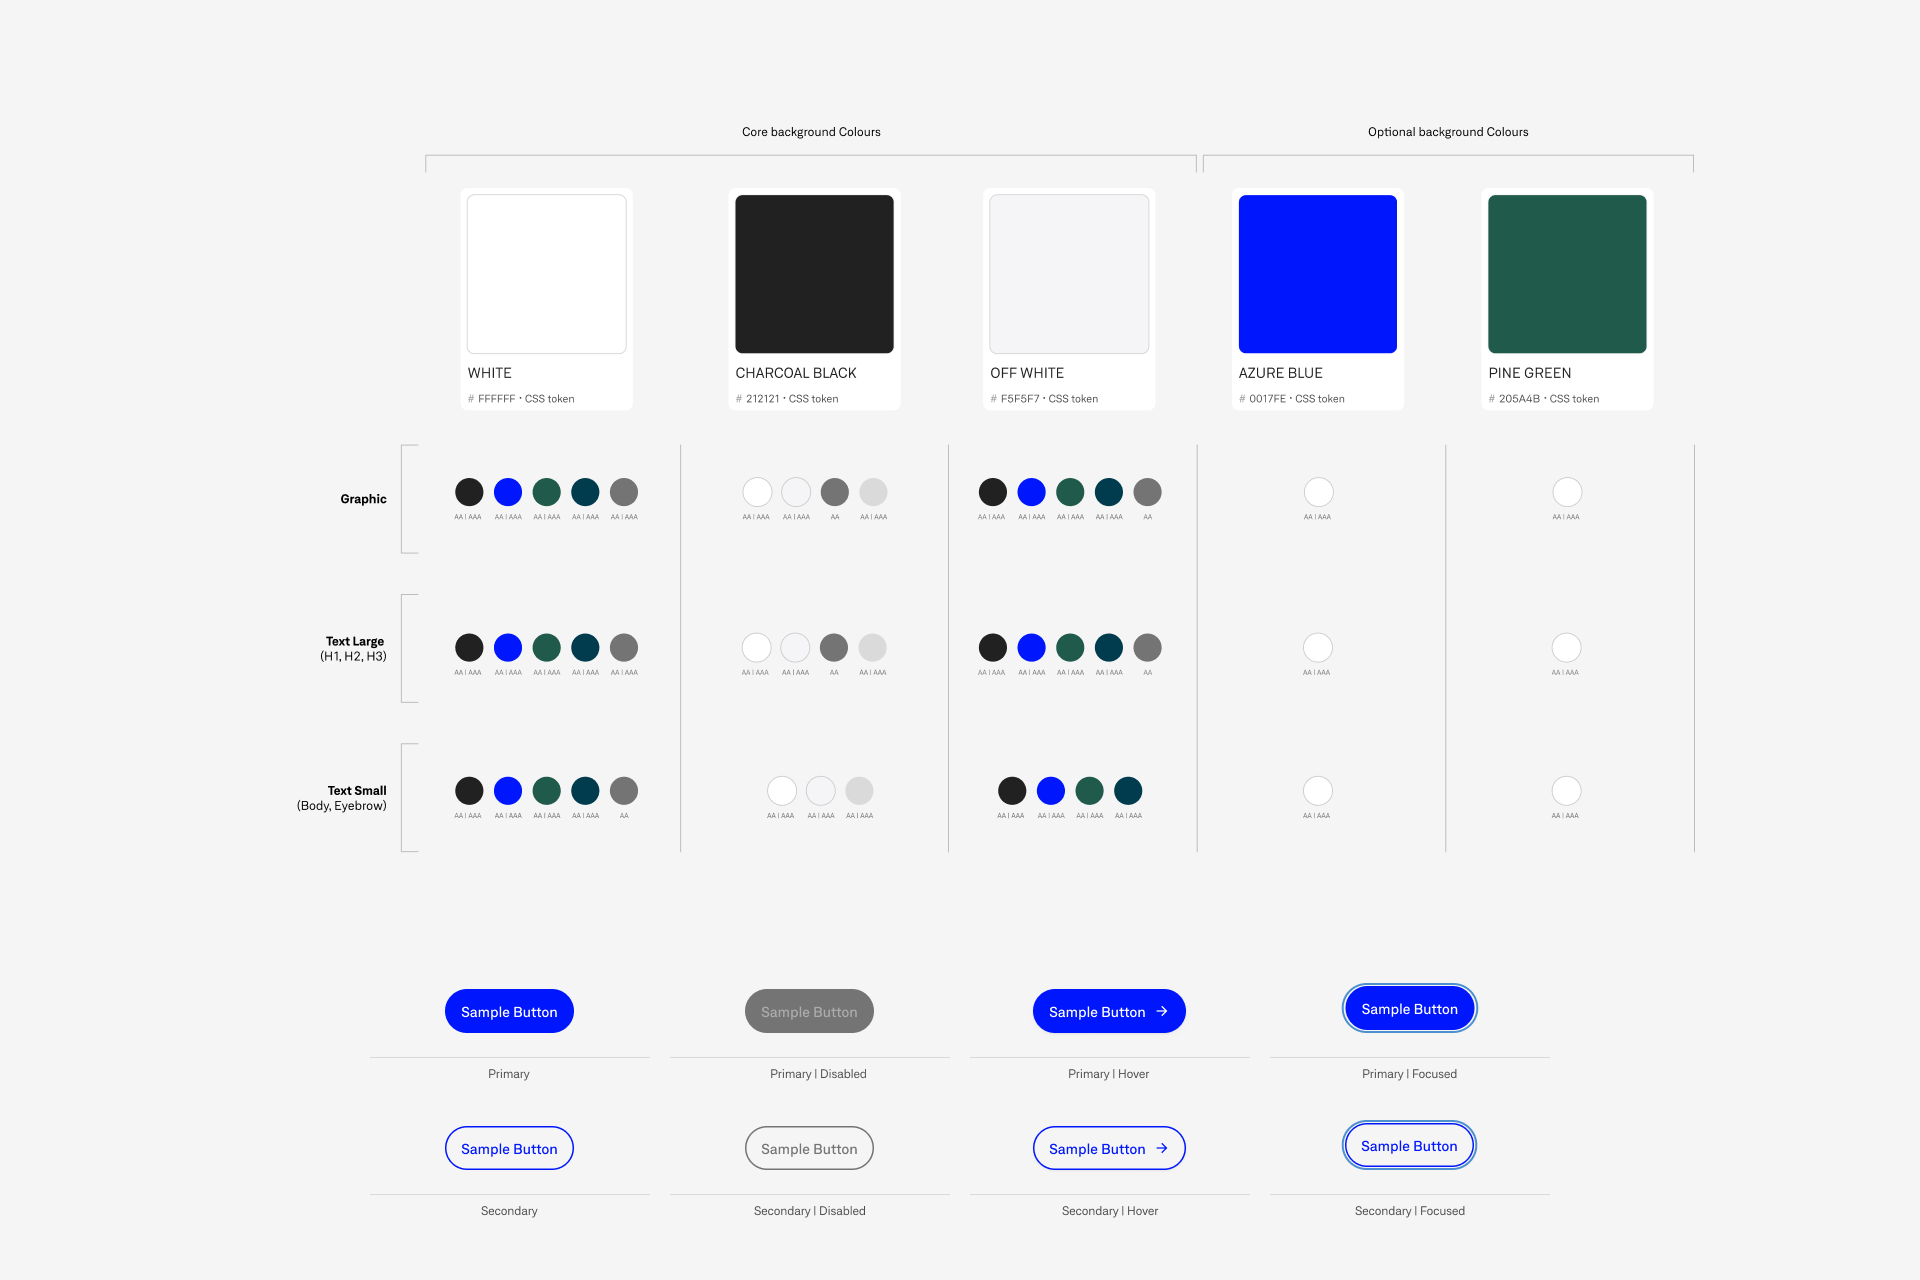
Task: Click the 'Optional background Colours' heading
Action: point(1448,132)
